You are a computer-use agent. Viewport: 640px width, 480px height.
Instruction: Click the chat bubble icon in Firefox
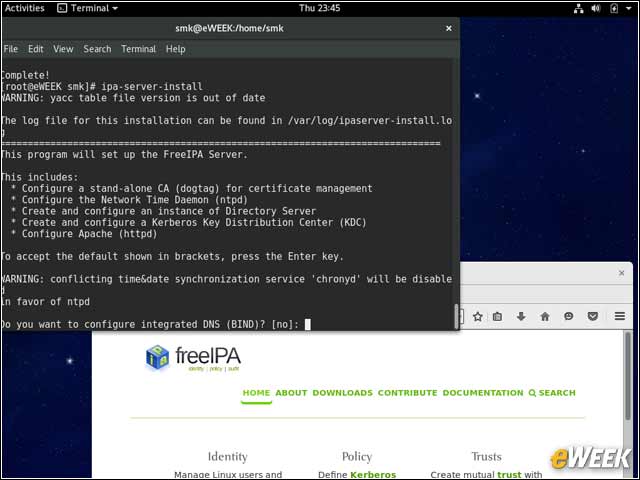coord(569,316)
